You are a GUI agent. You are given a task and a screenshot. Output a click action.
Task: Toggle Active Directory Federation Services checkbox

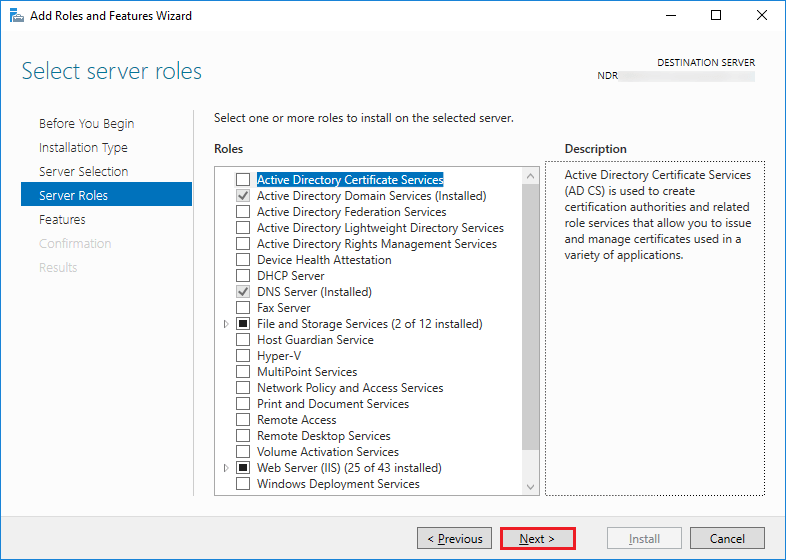pyautogui.click(x=243, y=212)
